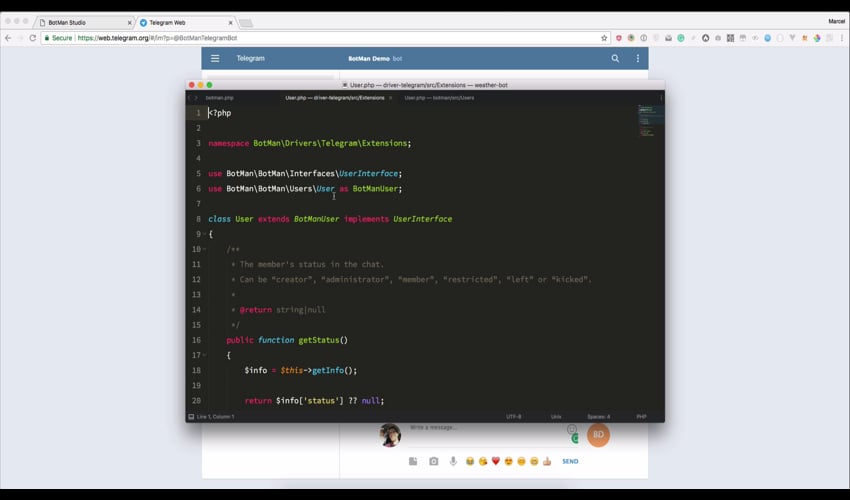The width and height of the screenshot is (850, 500).
Task: Open emoji picker in message field
Action: (x=571, y=429)
